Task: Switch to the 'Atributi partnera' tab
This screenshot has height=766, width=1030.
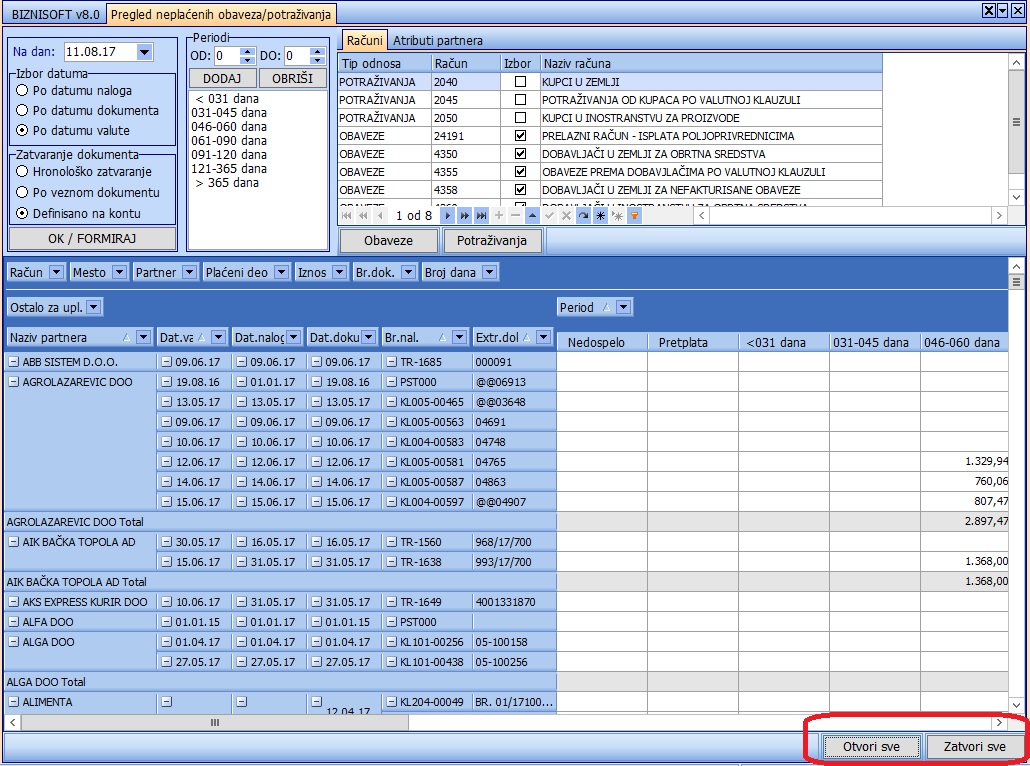Action: 437,41
